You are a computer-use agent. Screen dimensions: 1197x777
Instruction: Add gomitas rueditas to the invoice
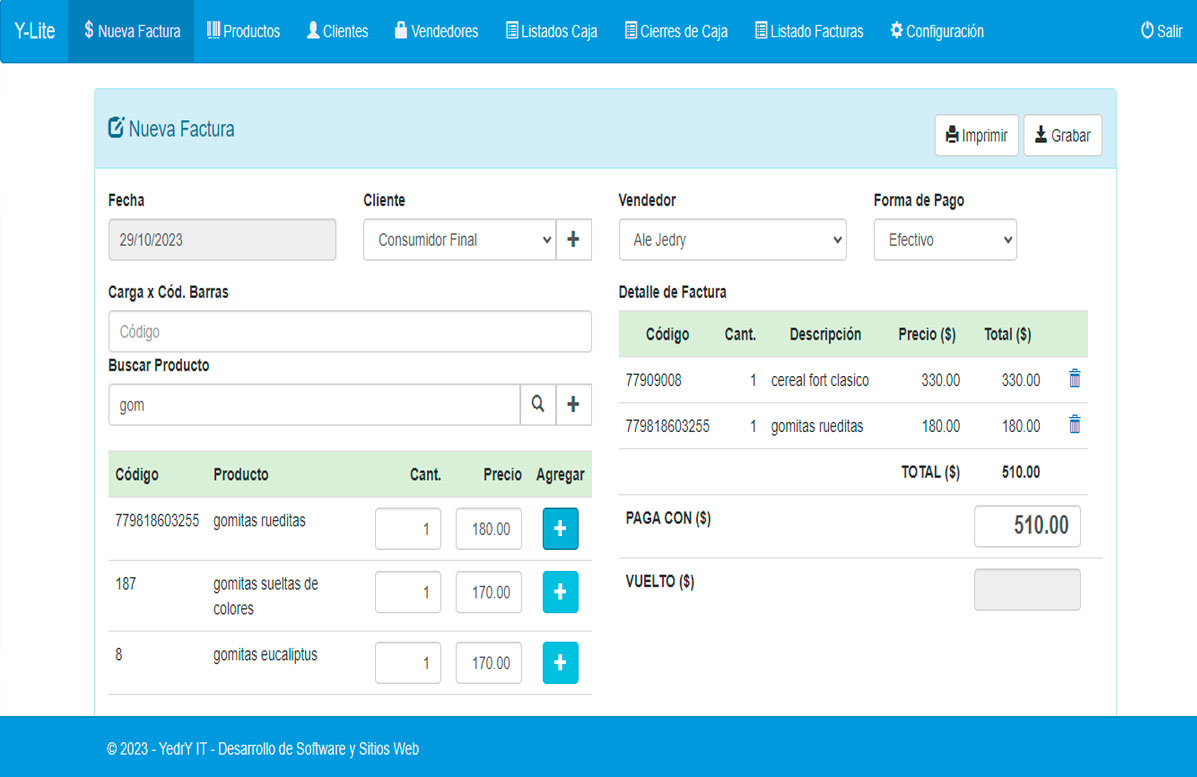click(560, 529)
